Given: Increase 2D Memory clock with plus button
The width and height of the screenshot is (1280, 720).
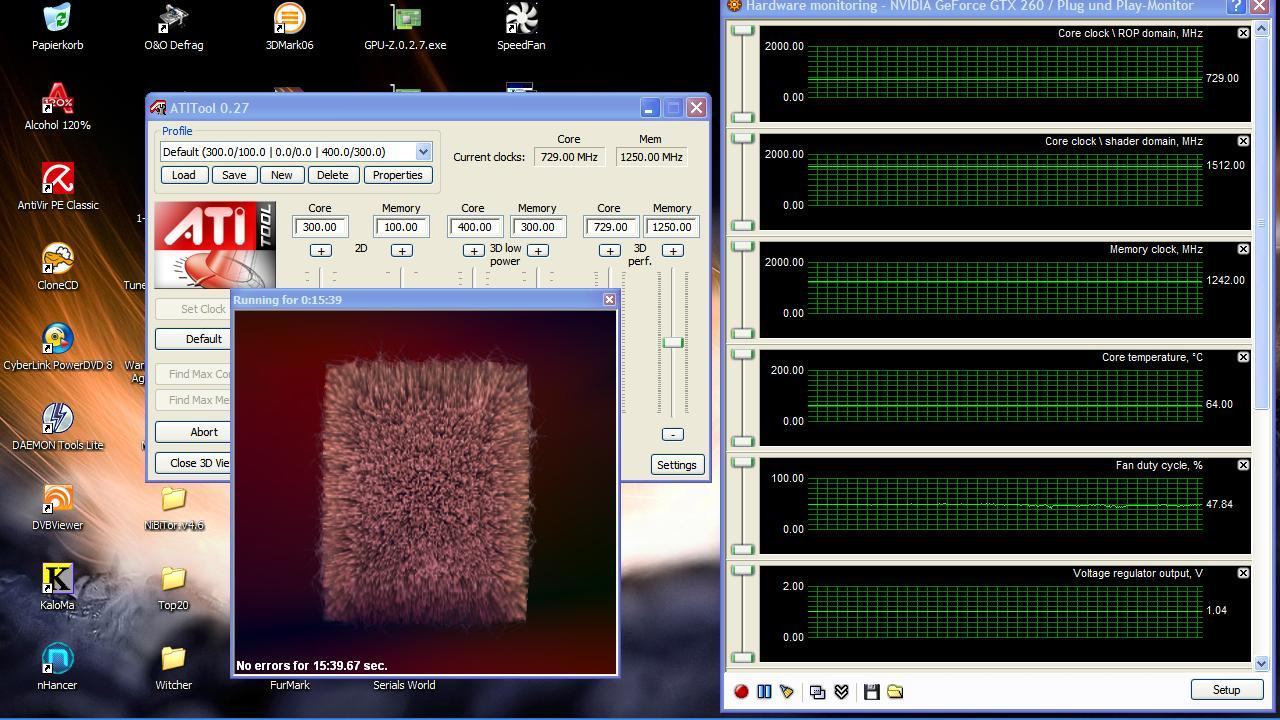Looking at the screenshot, I should (x=401, y=251).
